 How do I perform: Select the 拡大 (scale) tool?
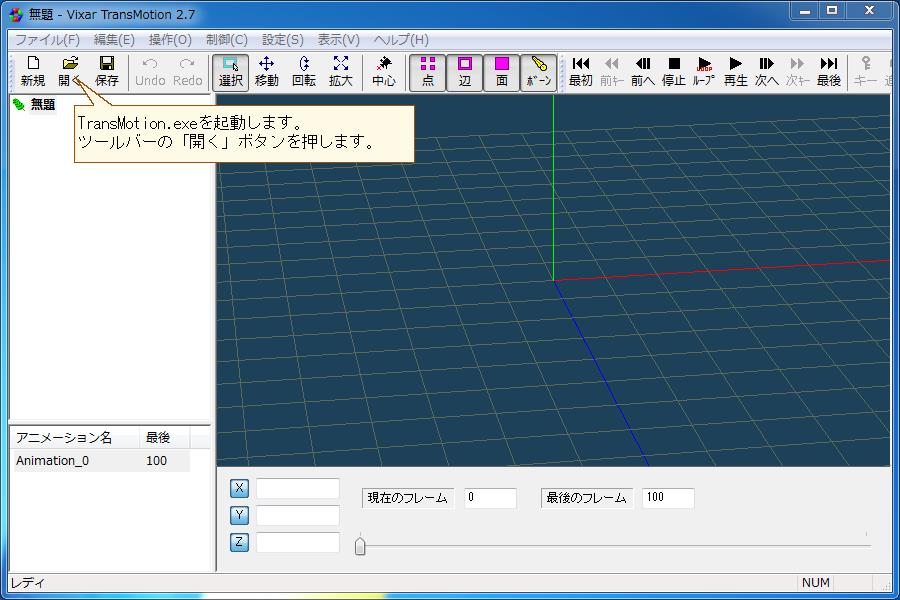tap(341, 71)
